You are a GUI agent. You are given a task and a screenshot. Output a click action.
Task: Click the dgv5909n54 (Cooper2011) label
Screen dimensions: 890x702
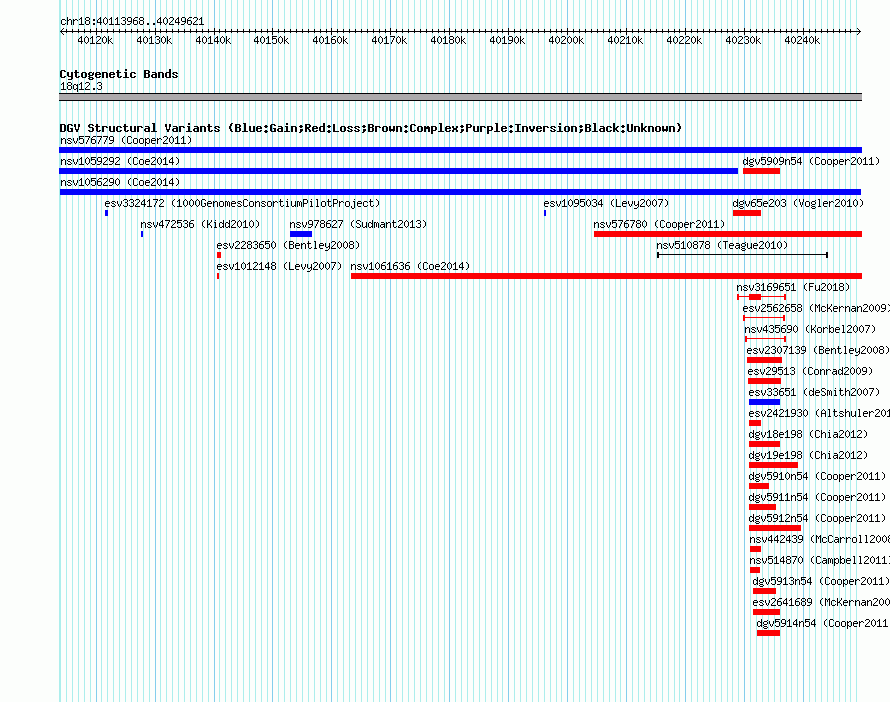(x=811, y=161)
